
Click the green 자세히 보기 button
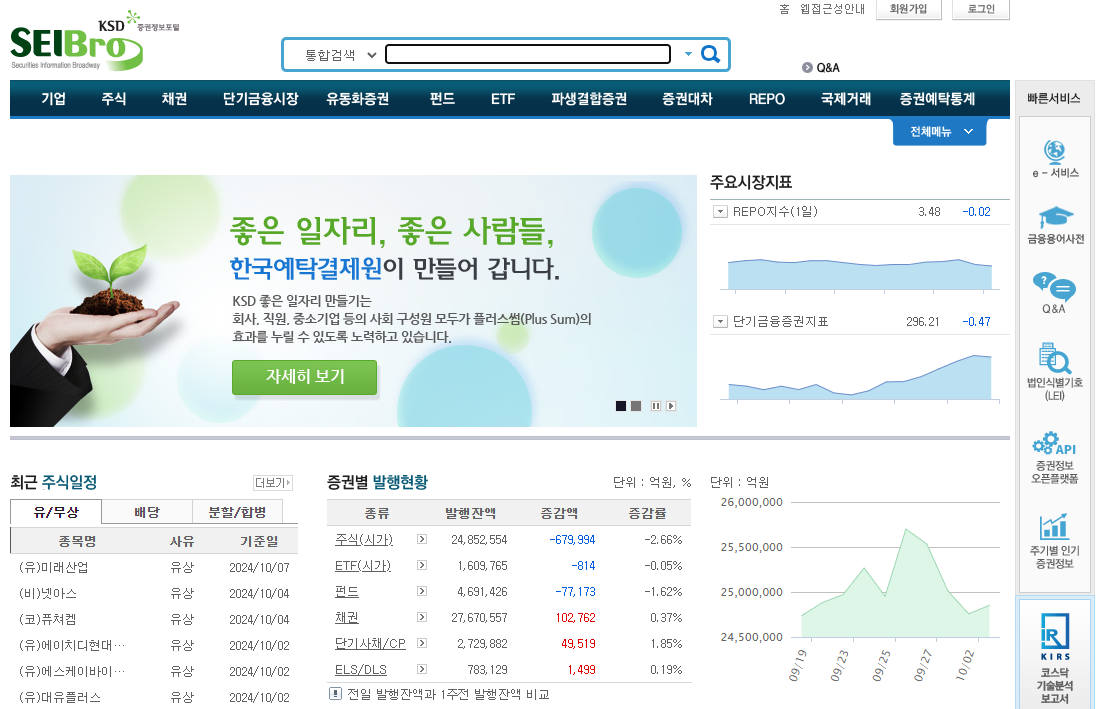coord(305,377)
